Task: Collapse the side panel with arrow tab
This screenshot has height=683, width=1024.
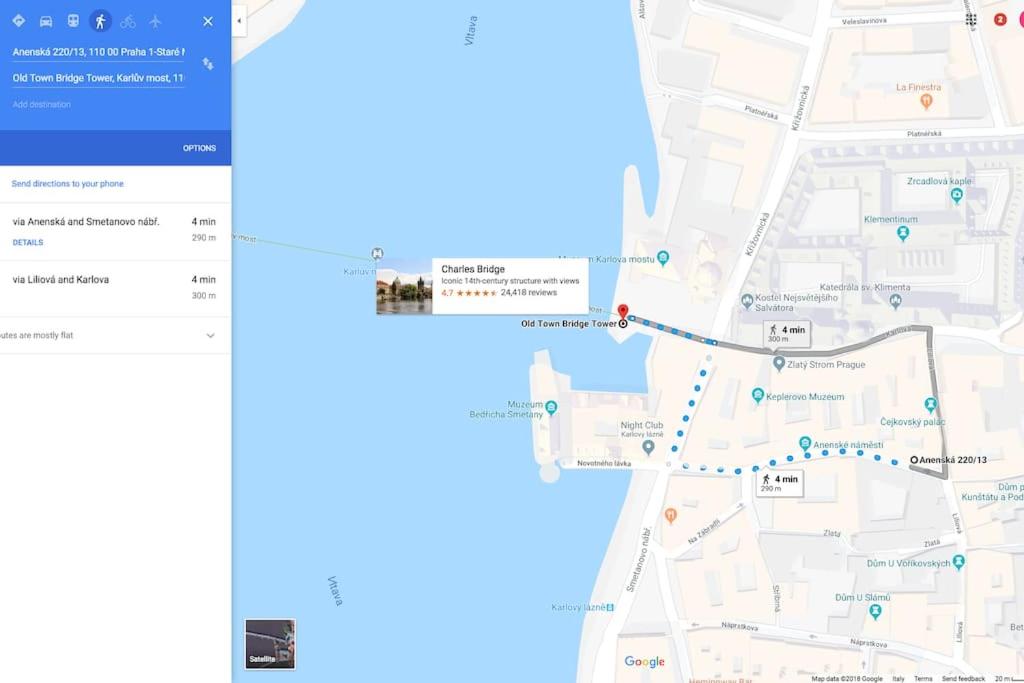Action: coord(239,21)
